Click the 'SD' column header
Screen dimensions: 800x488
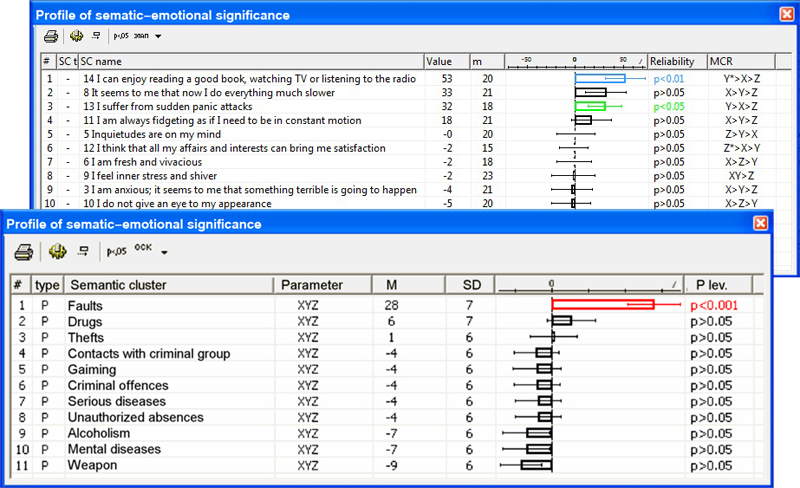pyautogui.click(x=470, y=285)
